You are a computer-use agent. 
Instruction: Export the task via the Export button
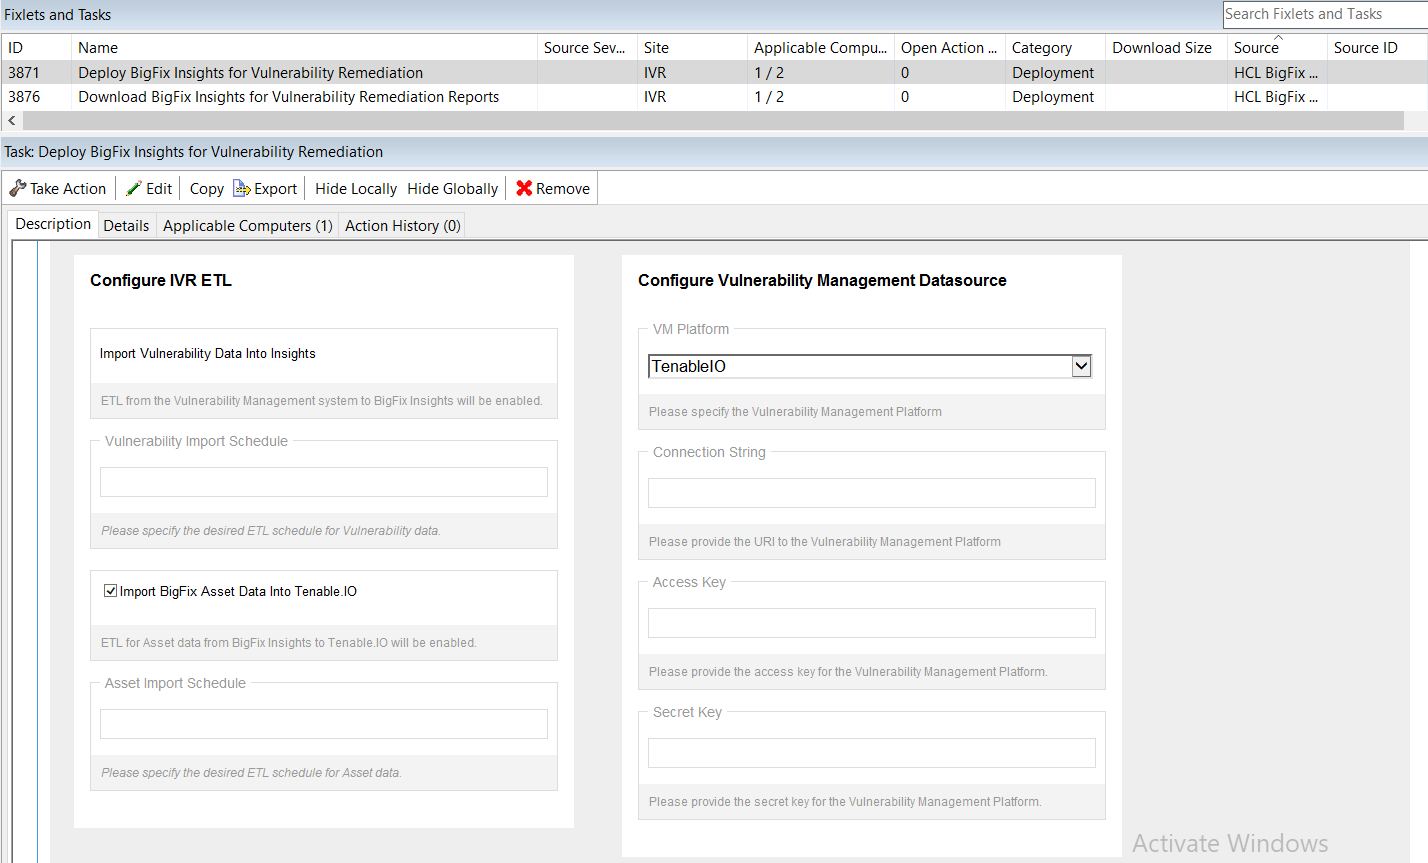coord(265,189)
